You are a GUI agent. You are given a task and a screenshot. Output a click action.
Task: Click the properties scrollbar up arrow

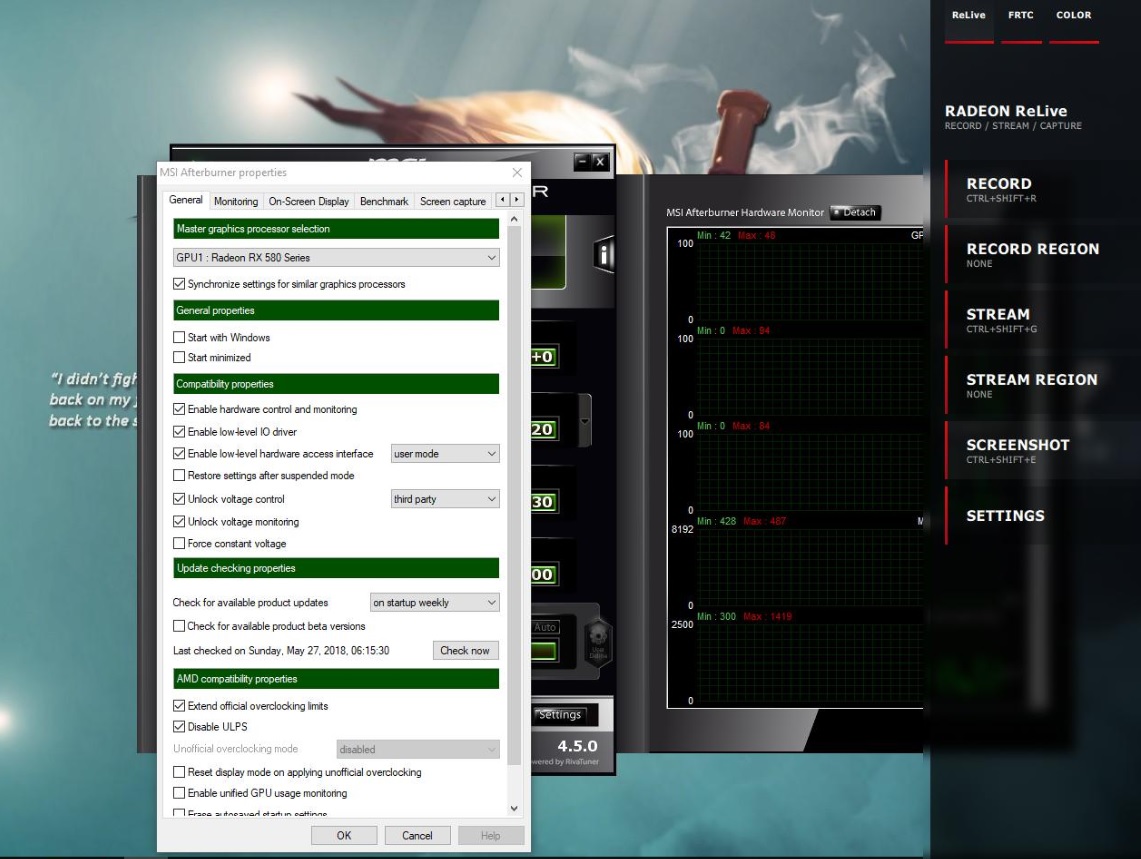(514, 219)
